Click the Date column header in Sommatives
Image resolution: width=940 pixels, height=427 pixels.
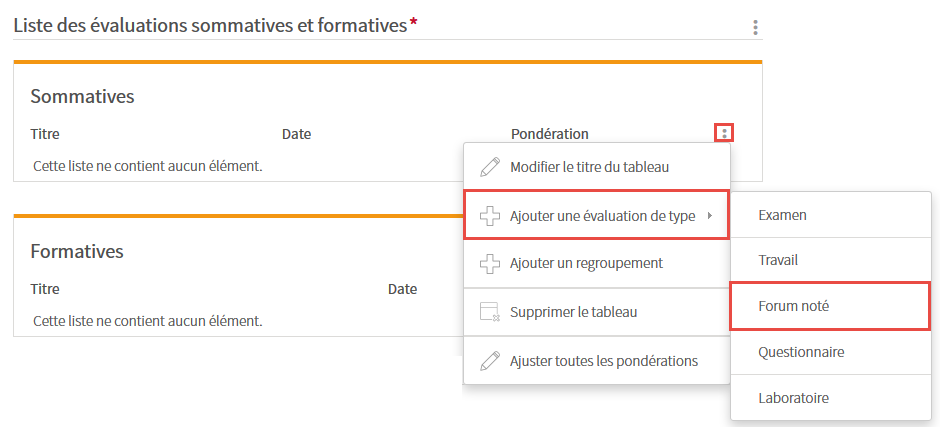tap(296, 134)
